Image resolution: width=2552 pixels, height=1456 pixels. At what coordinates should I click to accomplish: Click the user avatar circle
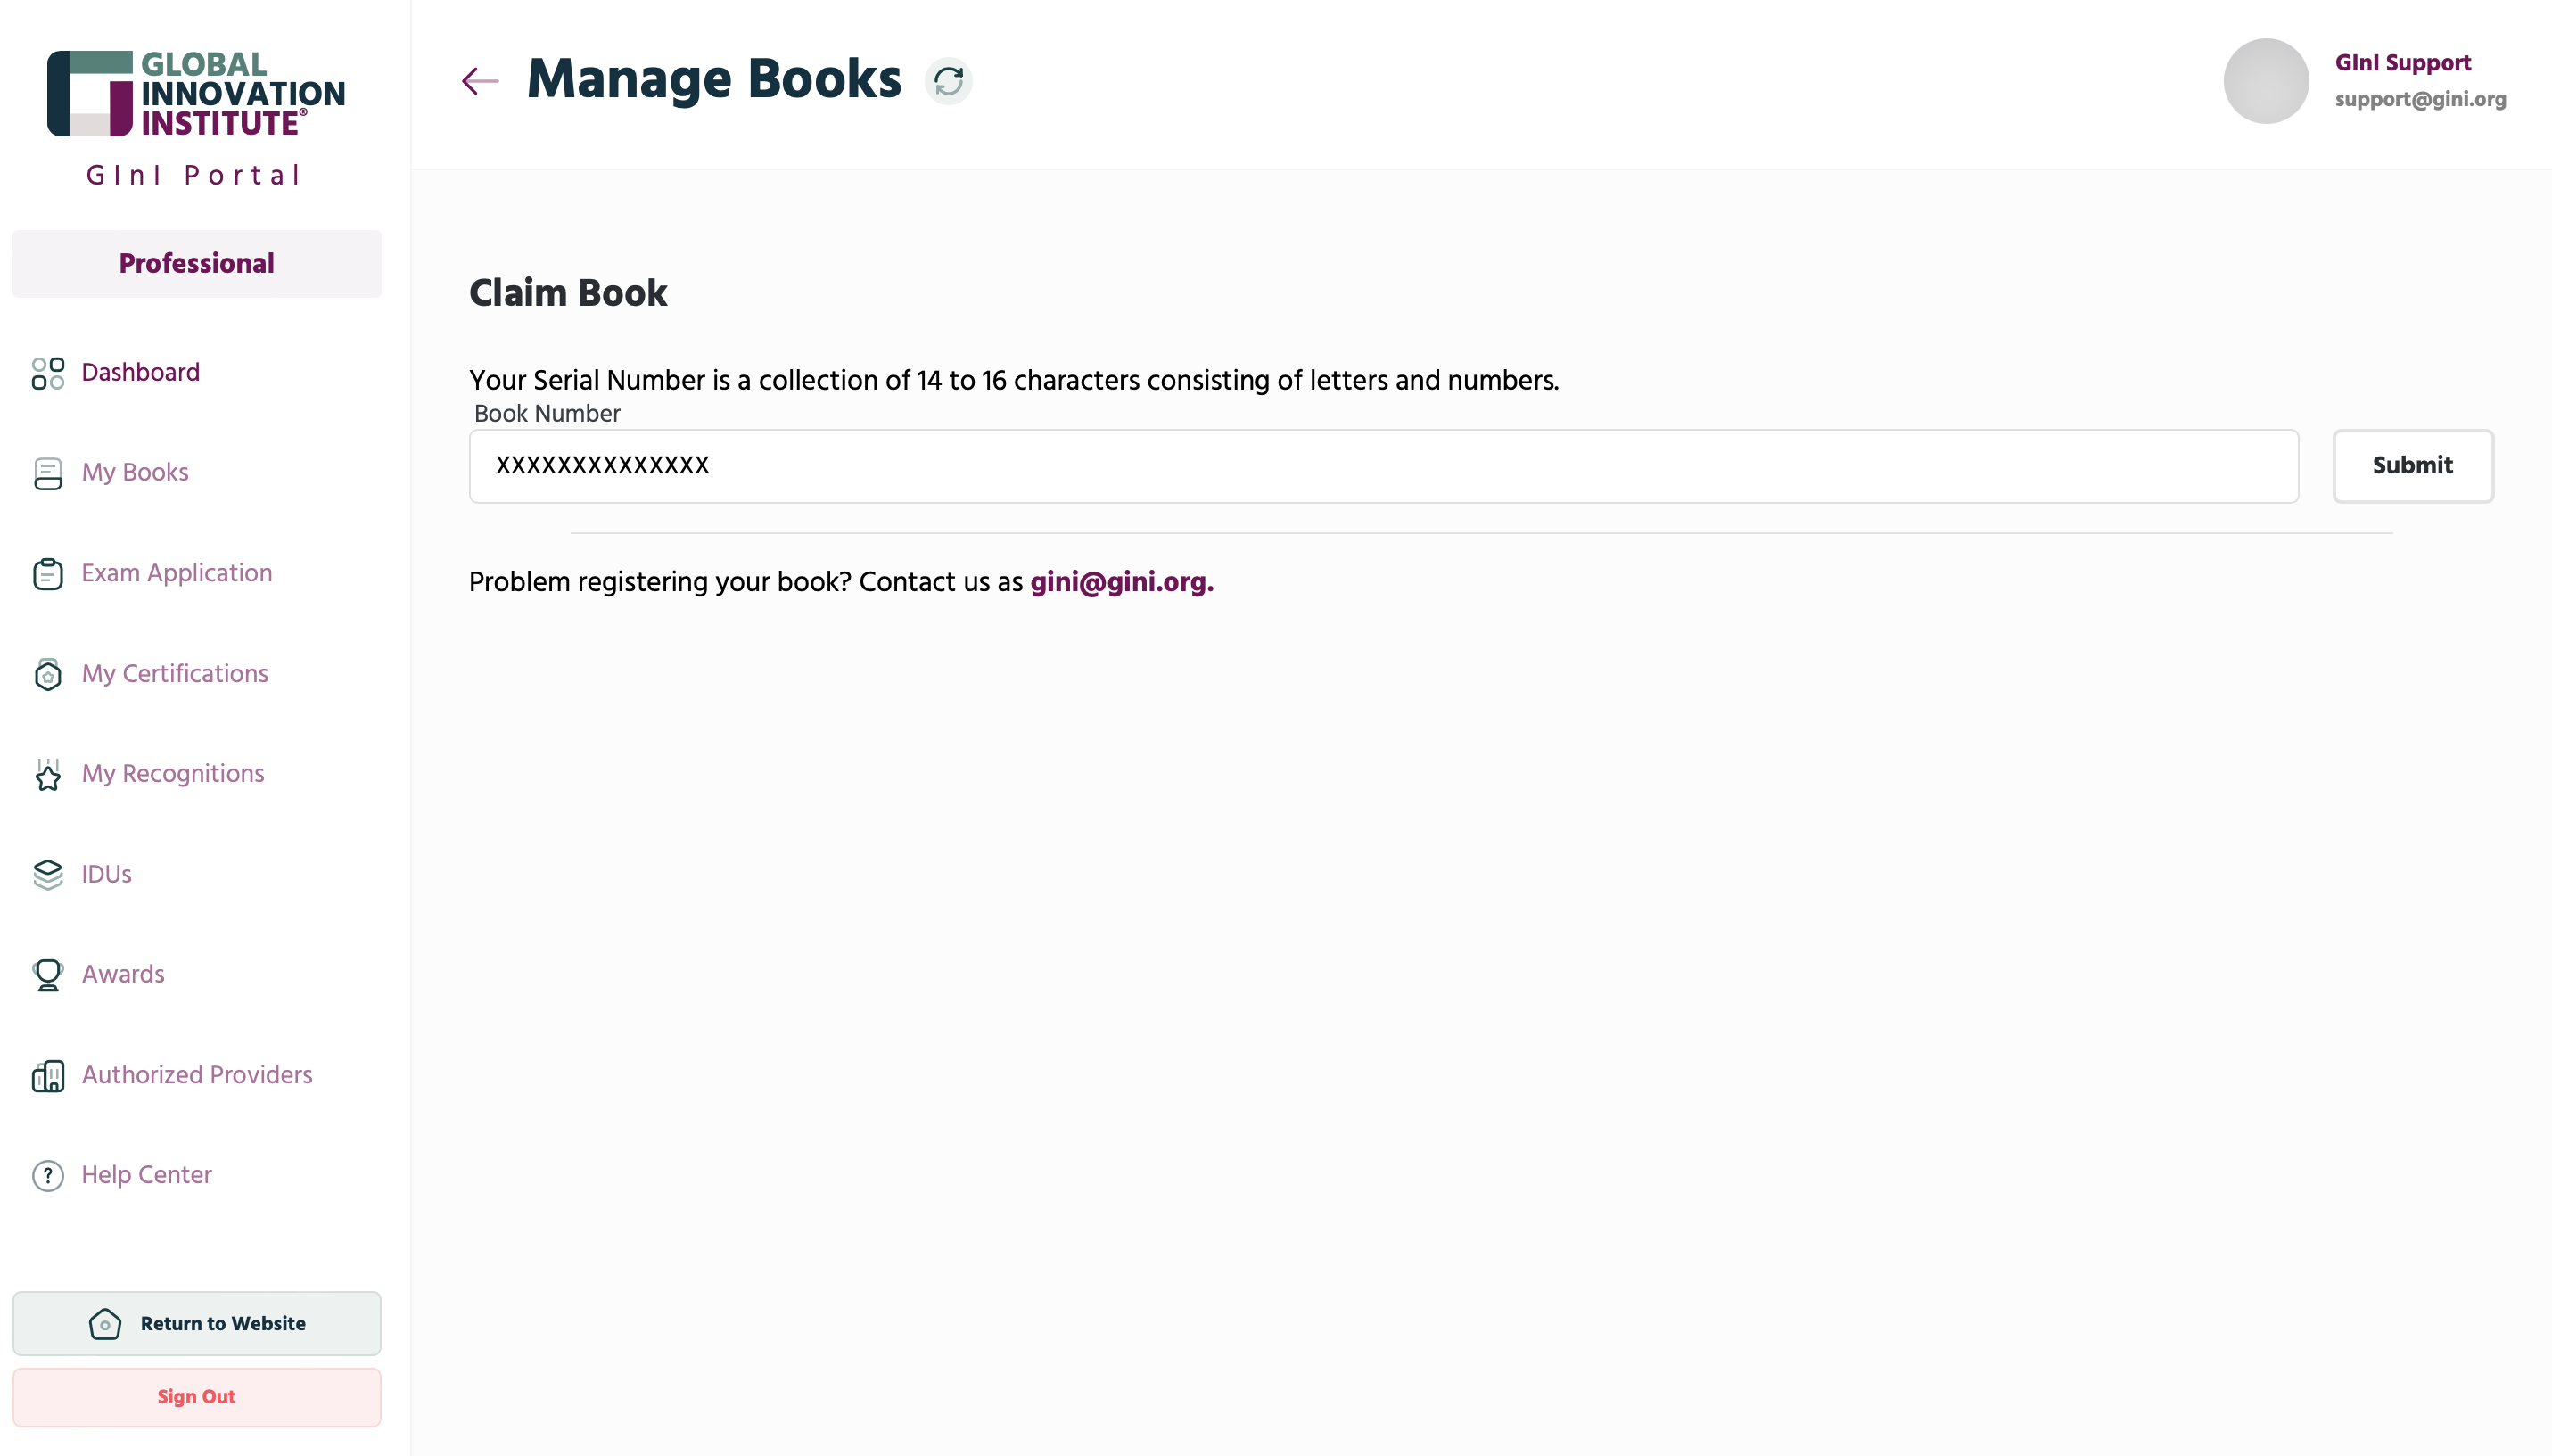pyautogui.click(x=2266, y=81)
